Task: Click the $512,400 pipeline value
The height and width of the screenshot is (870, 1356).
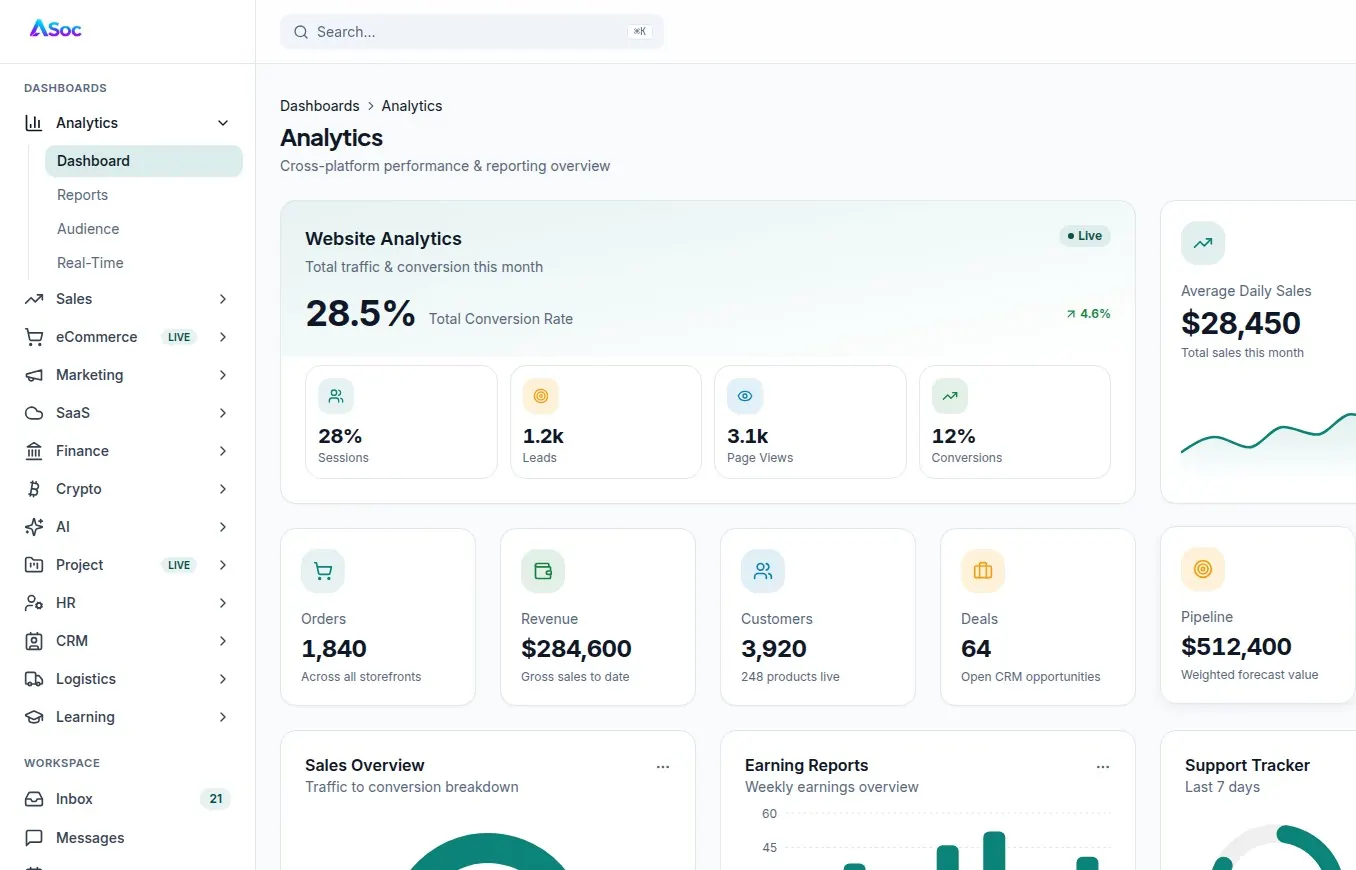Action: (x=1236, y=646)
